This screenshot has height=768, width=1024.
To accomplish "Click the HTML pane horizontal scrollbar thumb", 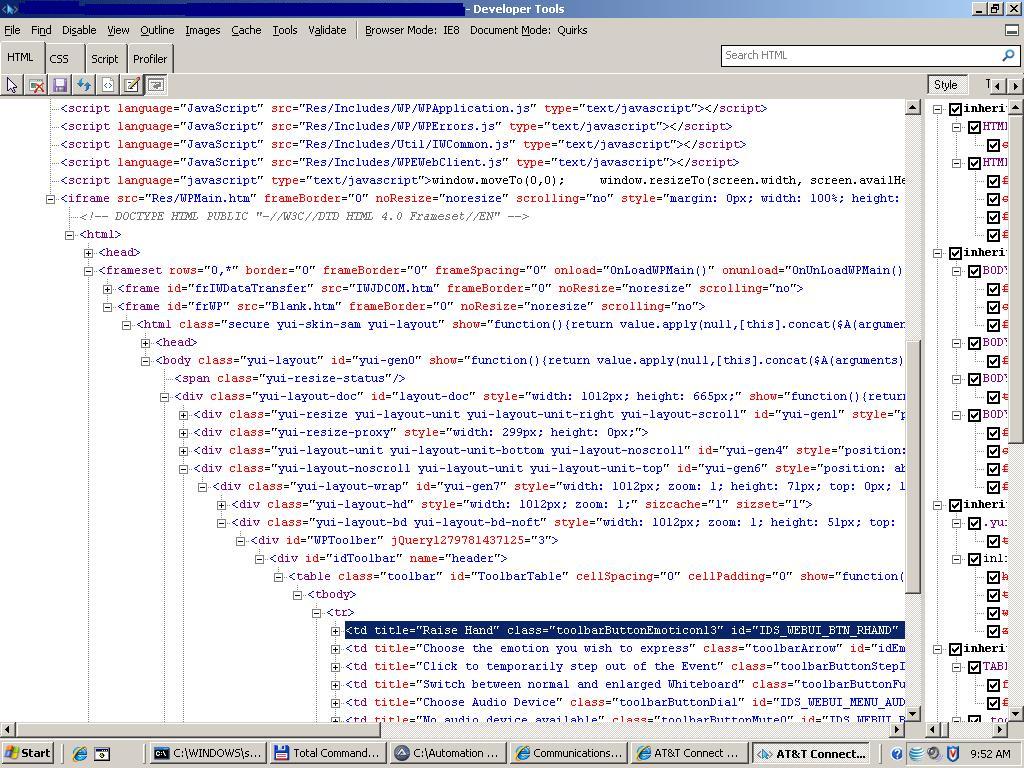I will click(198, 729).
